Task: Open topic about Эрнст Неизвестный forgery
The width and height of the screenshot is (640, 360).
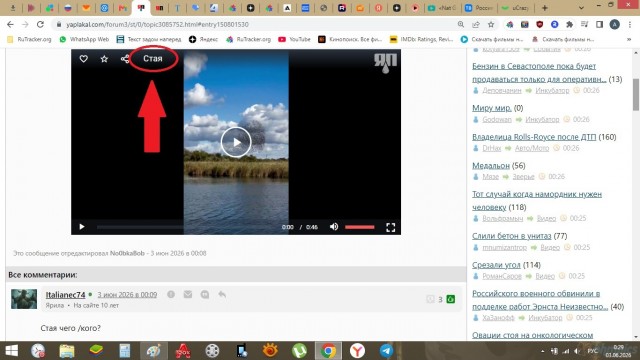Action: point(540,300)
